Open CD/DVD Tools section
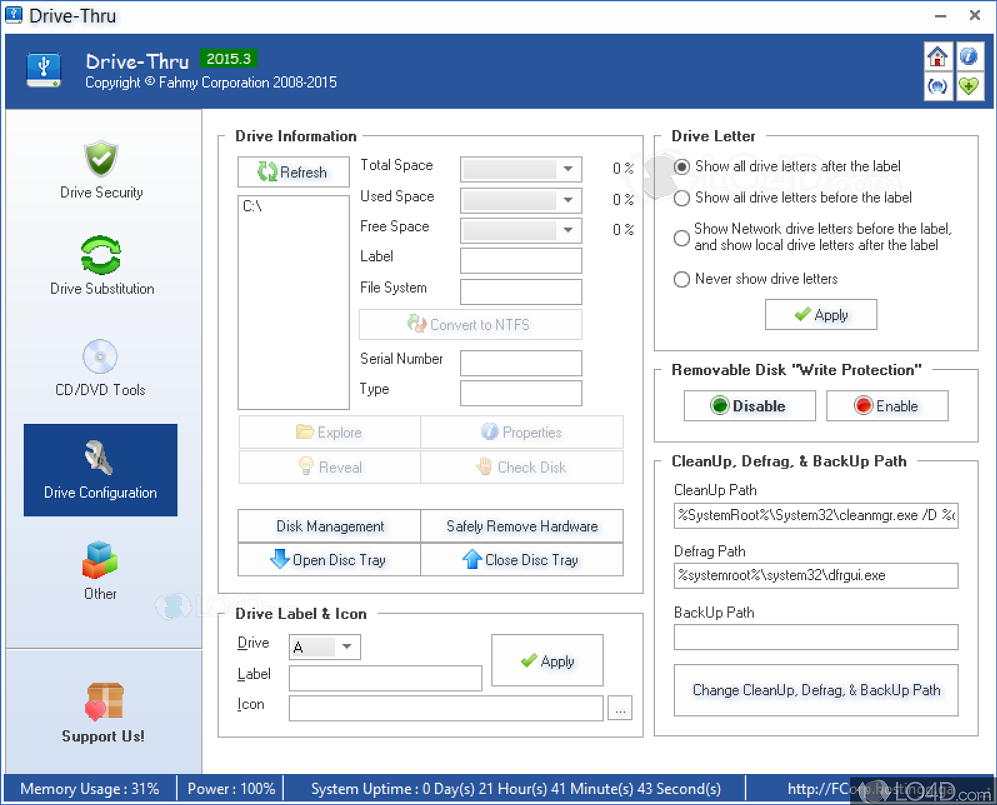The width and height of the screenshot is (997, 805). [x=101, y=367]
